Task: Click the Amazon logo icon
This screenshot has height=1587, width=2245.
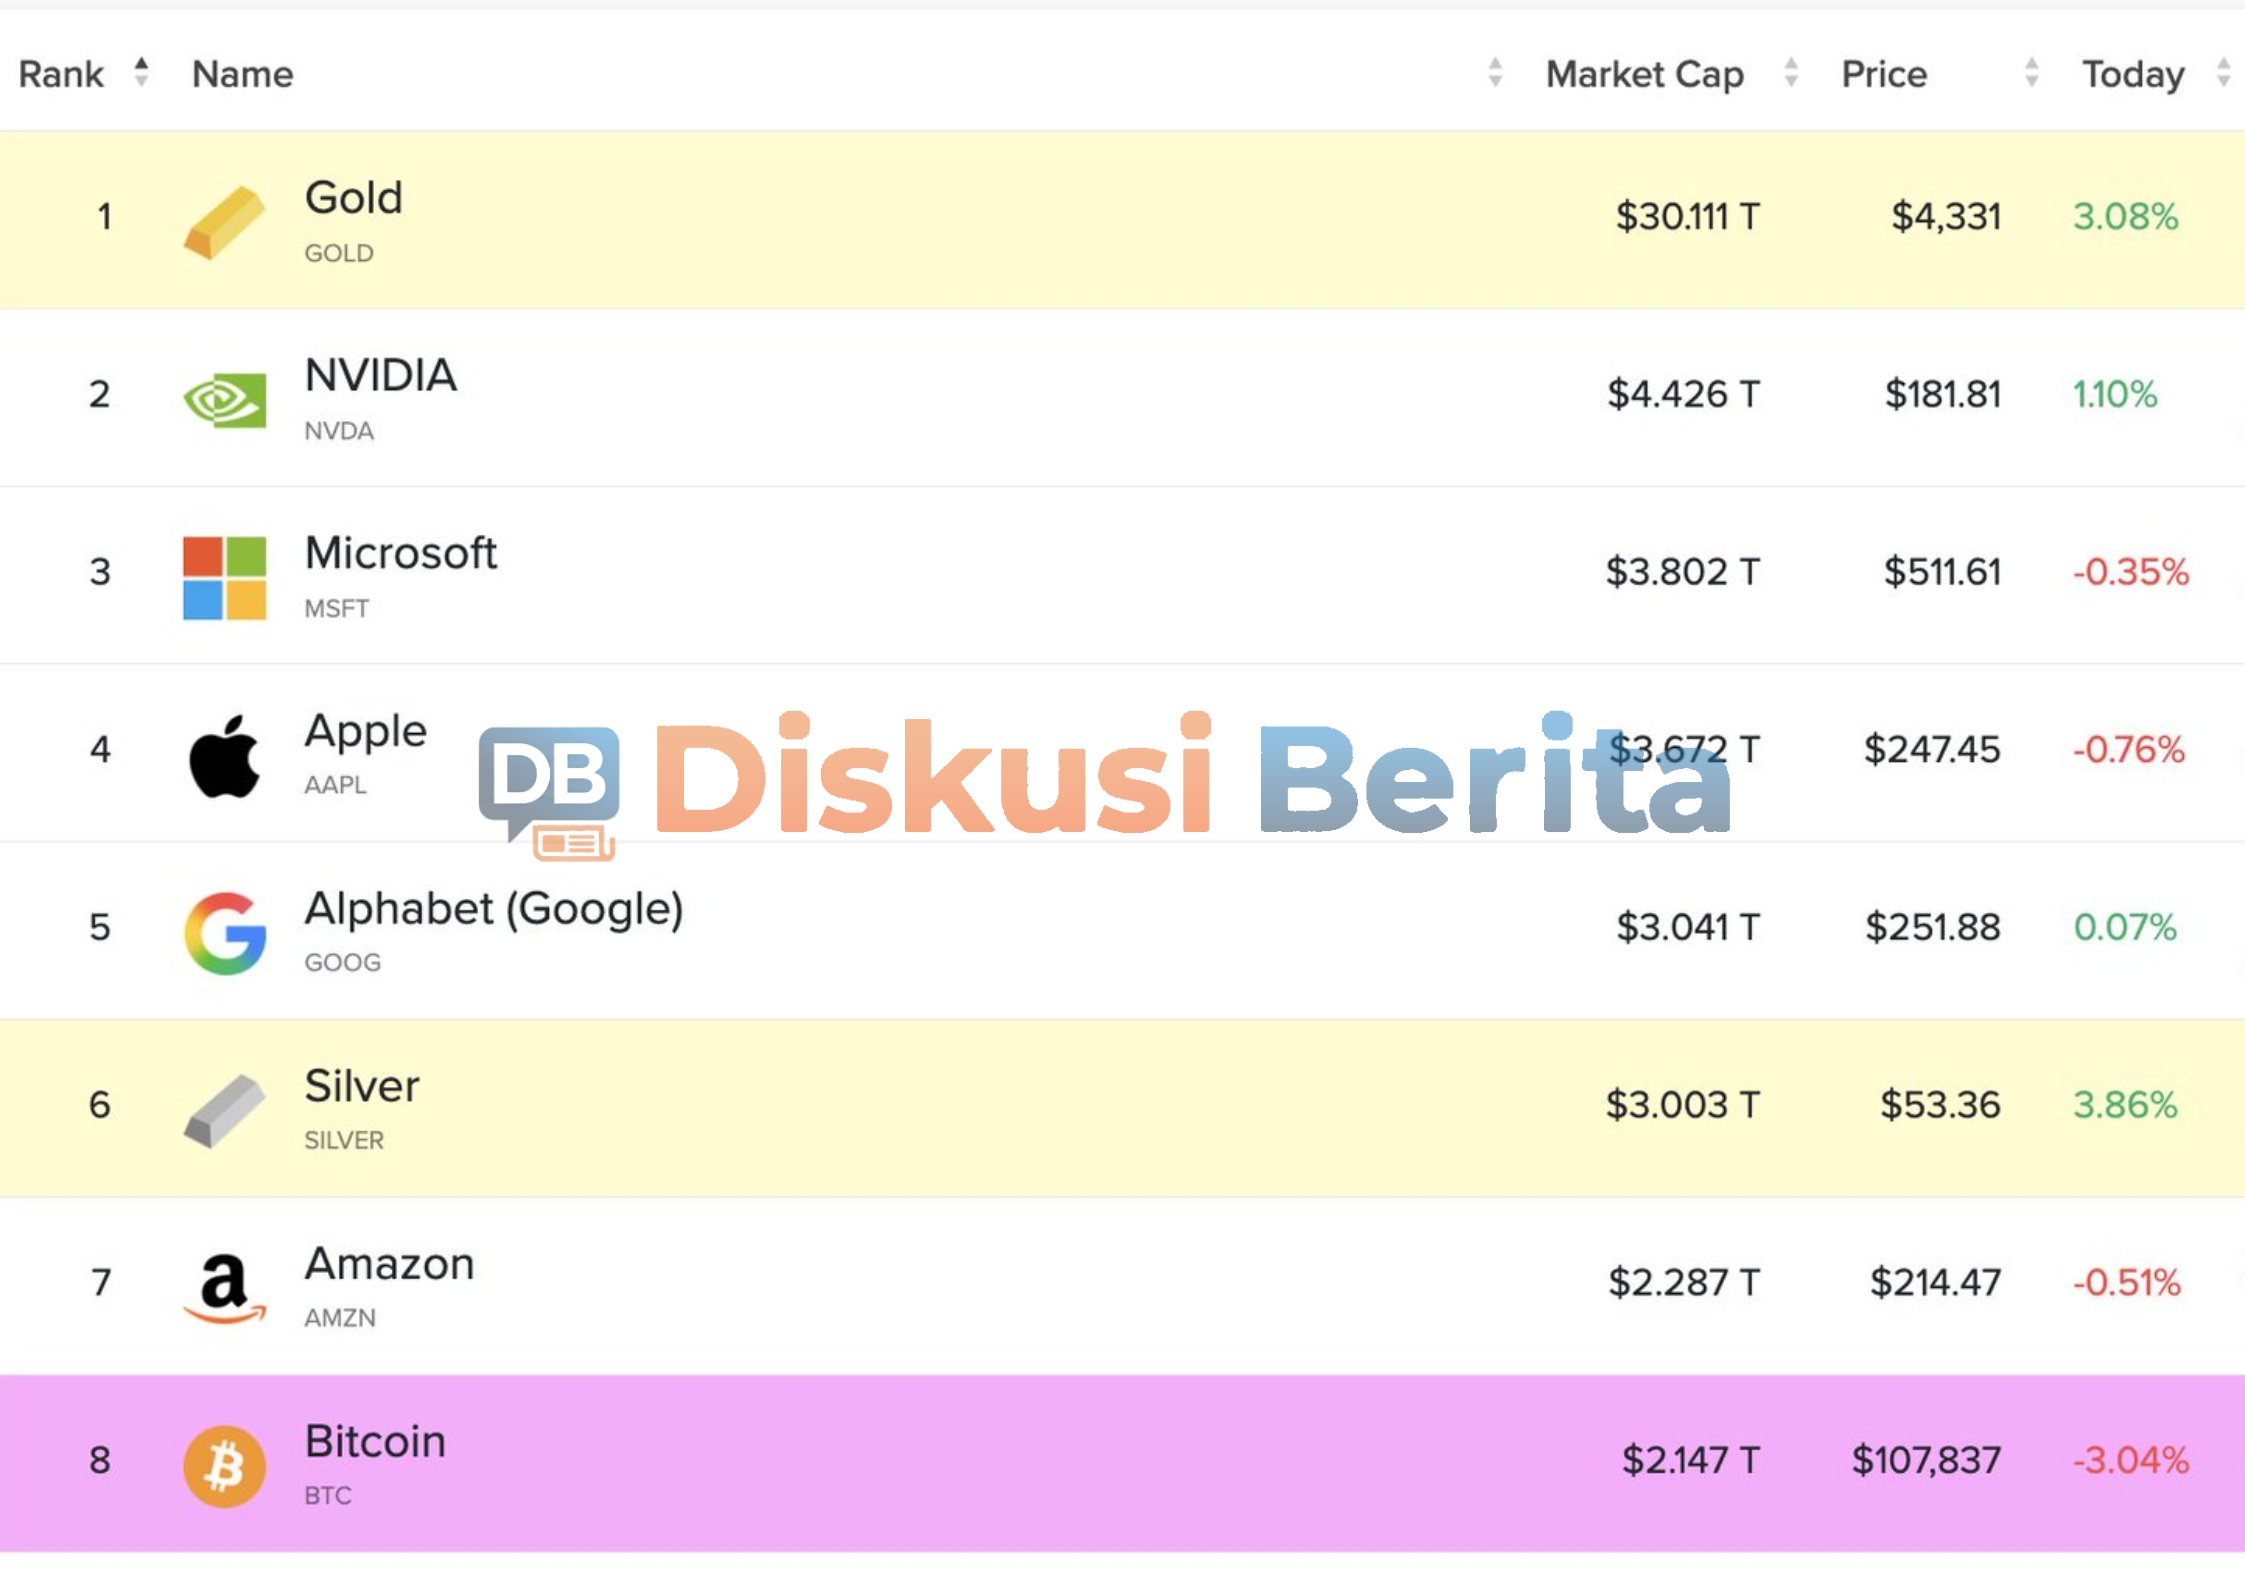Action: (224, 1287)
